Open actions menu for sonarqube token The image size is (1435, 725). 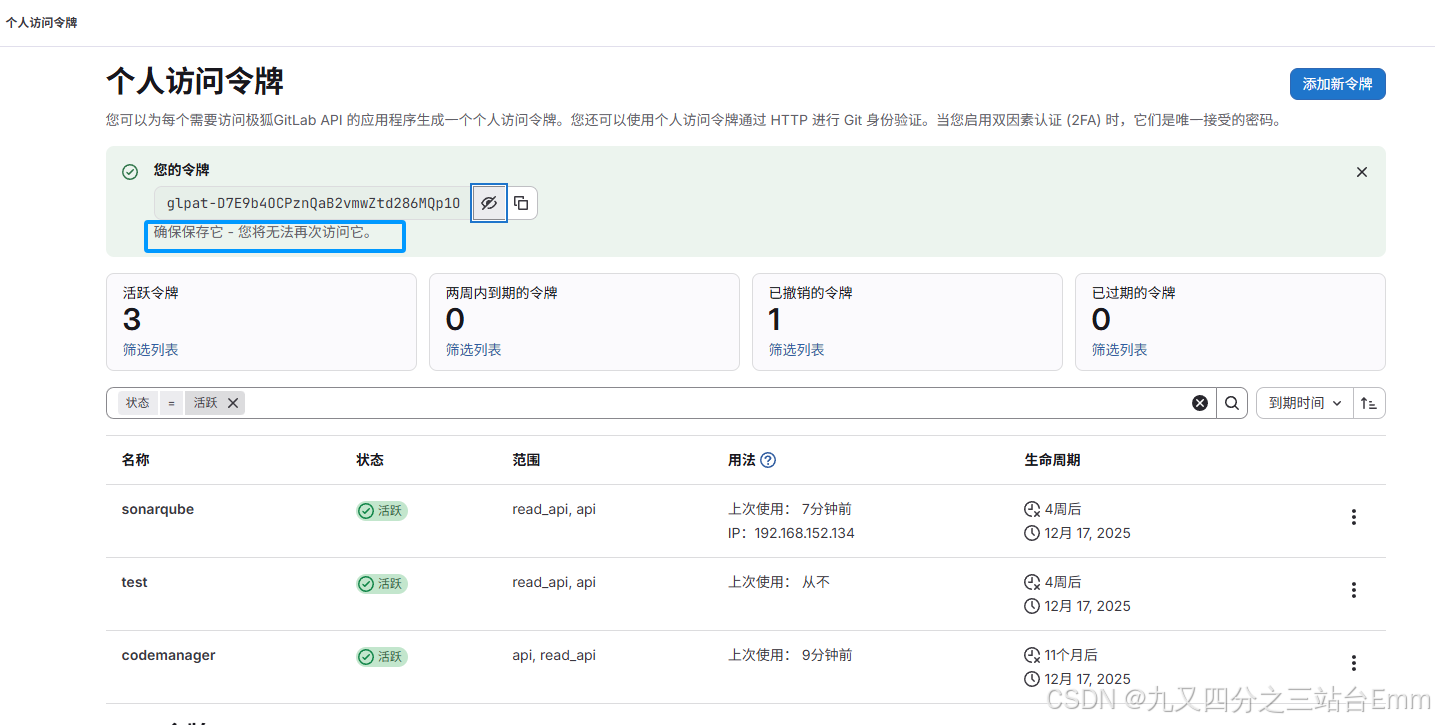click(x=1354, y=517)
